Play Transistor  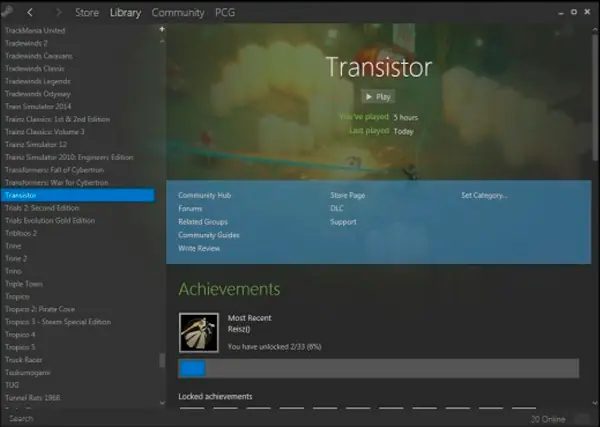tap(378, 97)
